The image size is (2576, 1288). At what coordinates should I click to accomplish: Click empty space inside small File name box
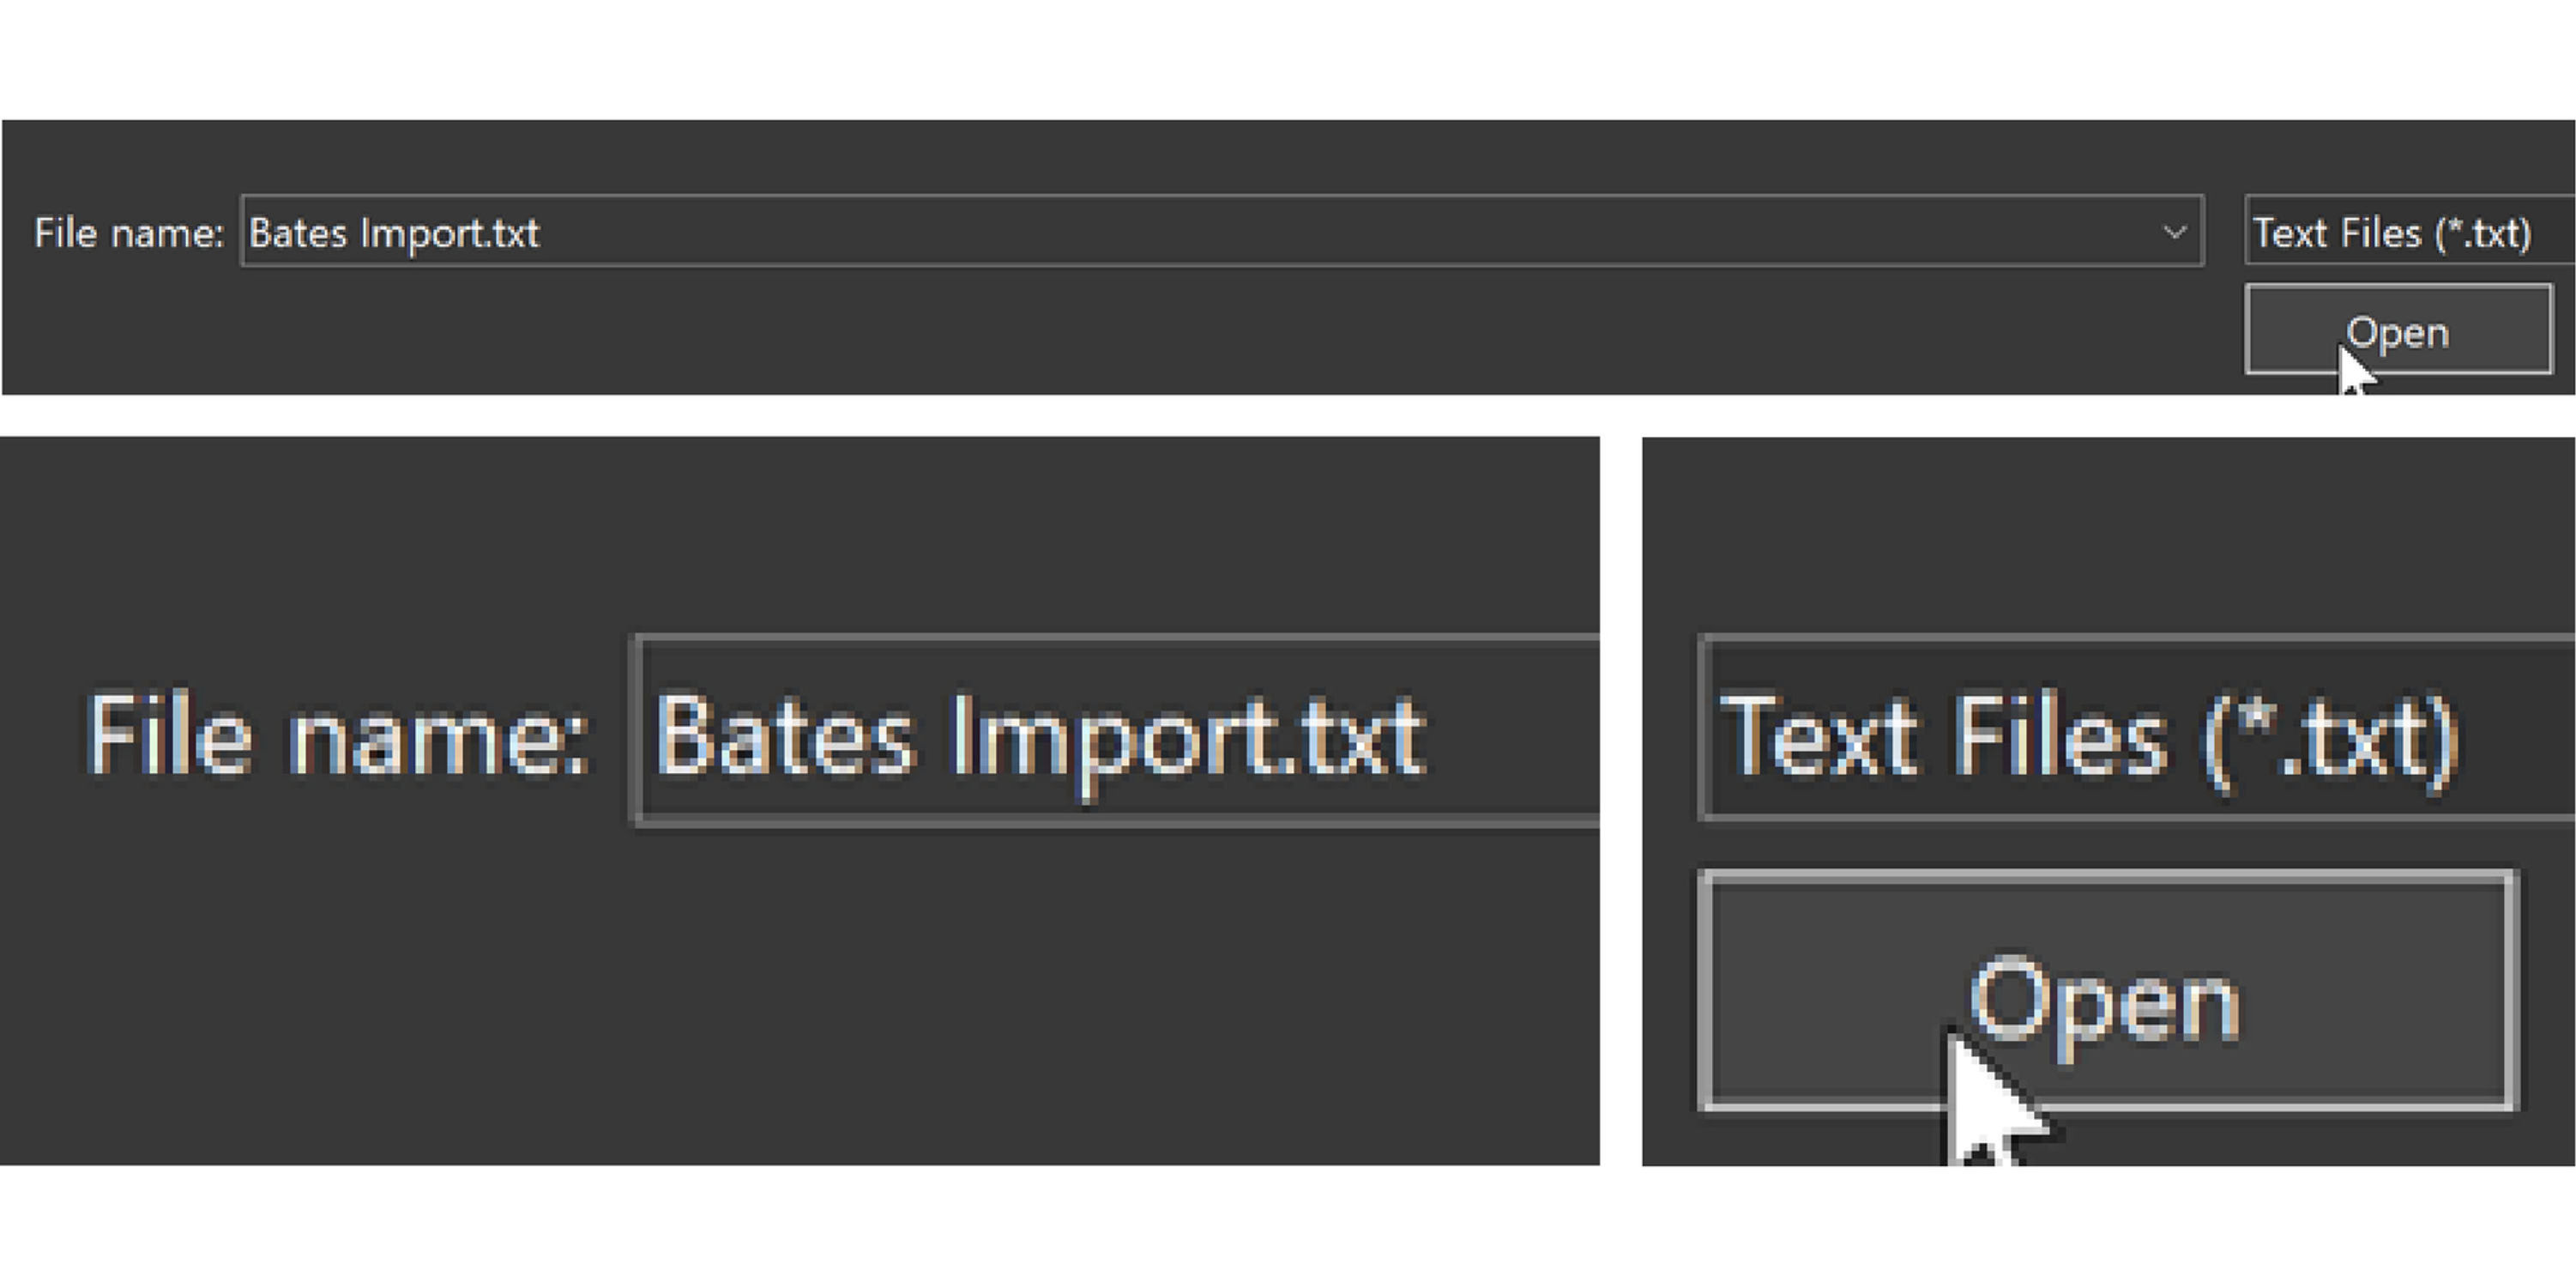point(1300,233)
